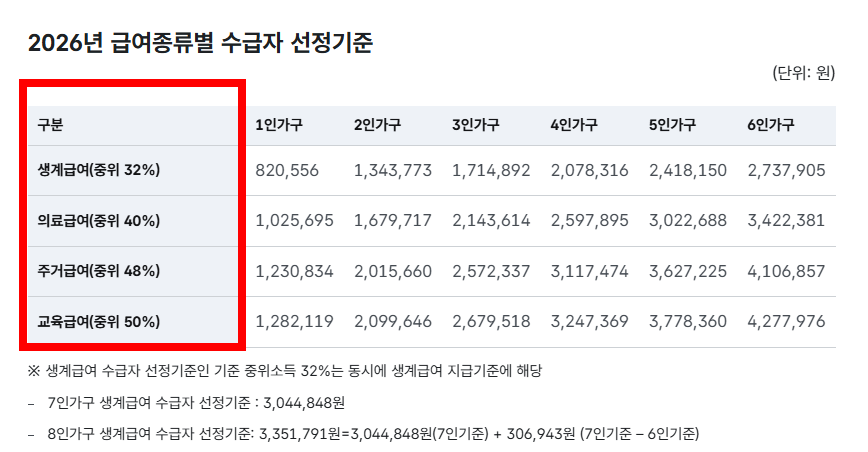Click the cell value 2,015,660
The width and height of the screenshot is (868, 452).
(x=392, y=272)
